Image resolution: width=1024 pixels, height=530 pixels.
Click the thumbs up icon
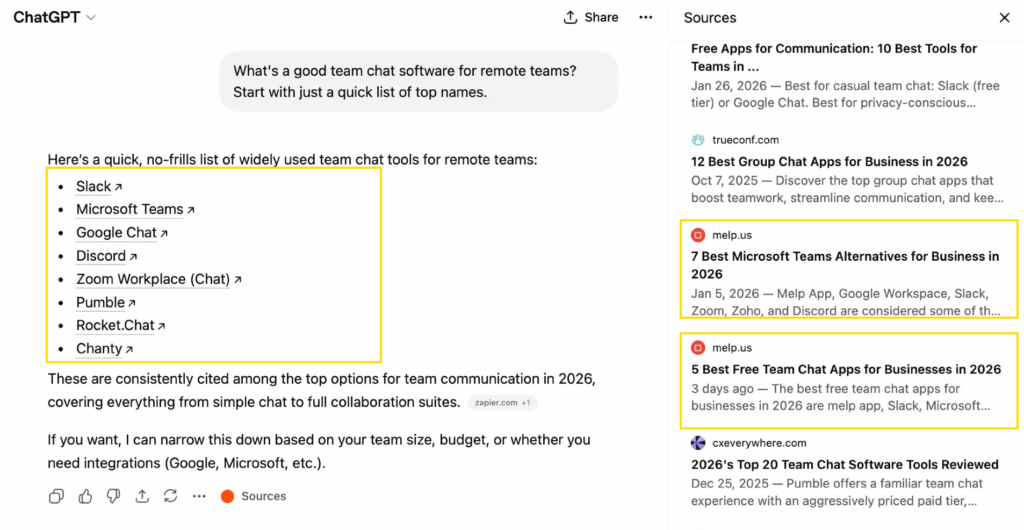click(86, 497)
